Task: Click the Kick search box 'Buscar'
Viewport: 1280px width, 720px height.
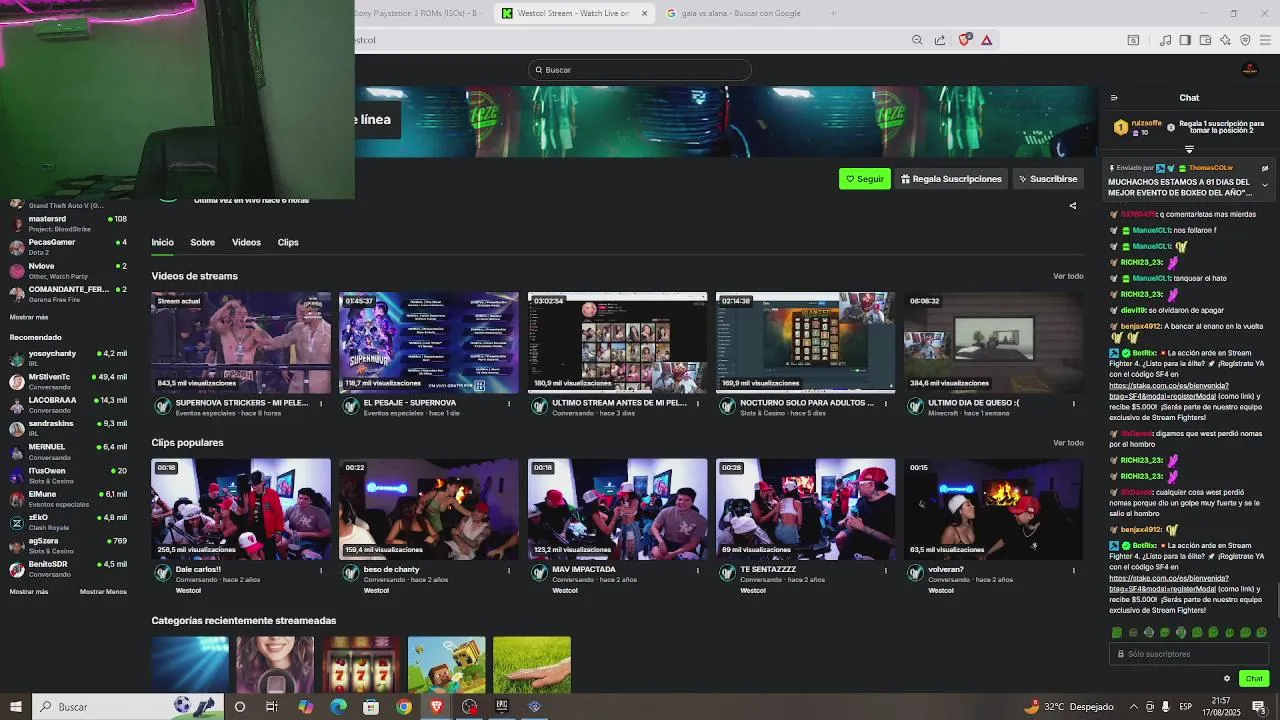Action: click(x=640, y=70)
